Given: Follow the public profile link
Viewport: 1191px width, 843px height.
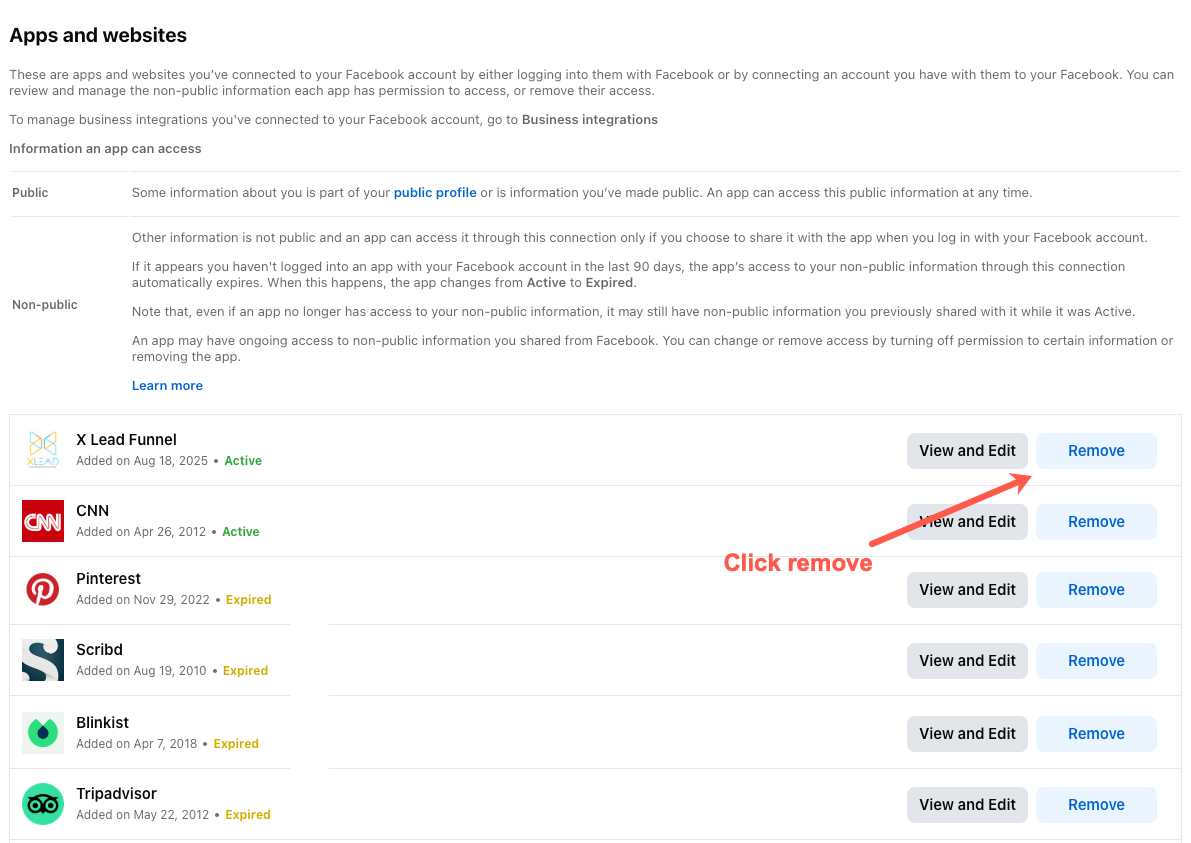Looking at the screenshot, I should (435, 193).
